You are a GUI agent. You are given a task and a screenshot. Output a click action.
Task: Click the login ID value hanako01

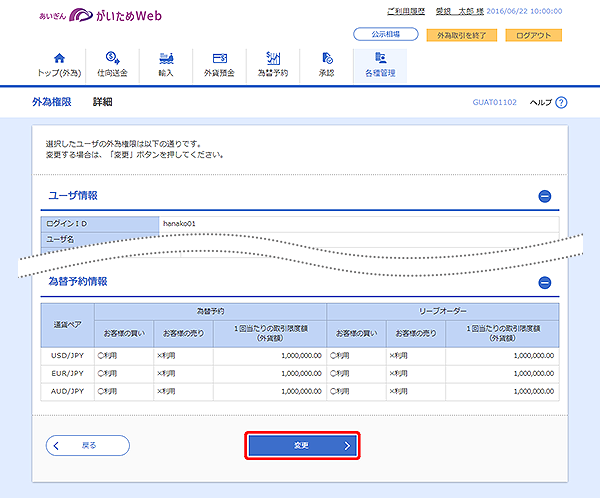pyautogui.click(x=179, y=224)
